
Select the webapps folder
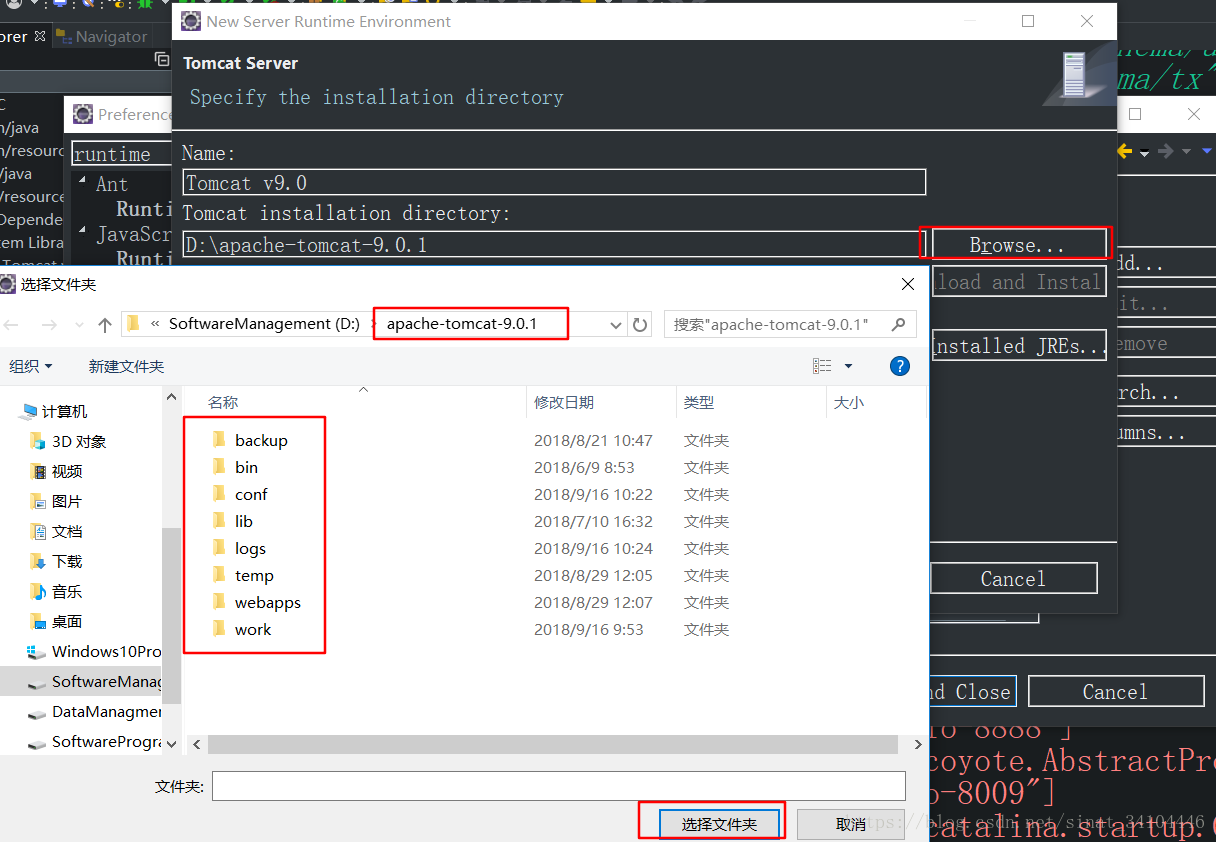coord(267,602)
